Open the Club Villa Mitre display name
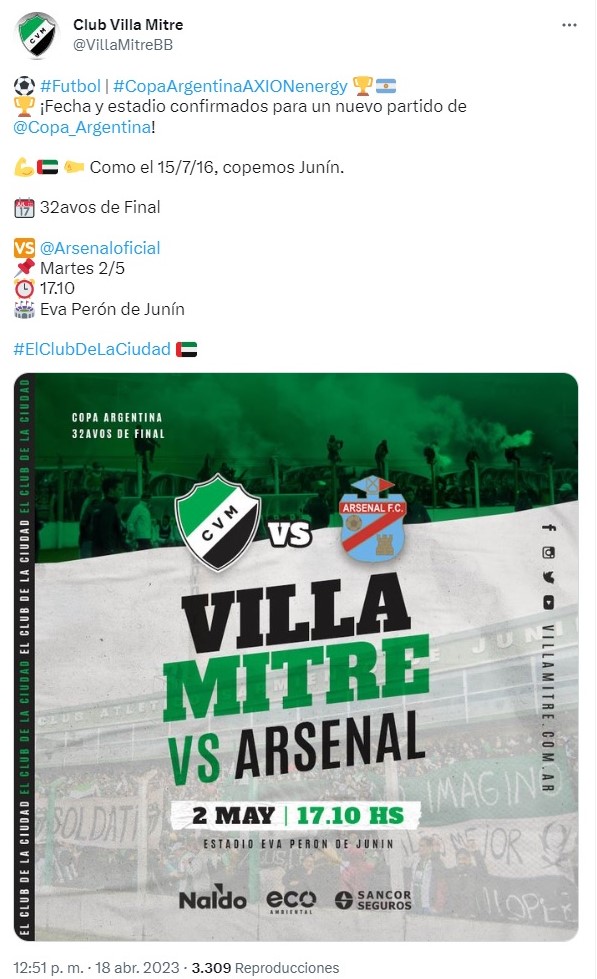This screenshot has width=597, height=979. pos(128,25)
